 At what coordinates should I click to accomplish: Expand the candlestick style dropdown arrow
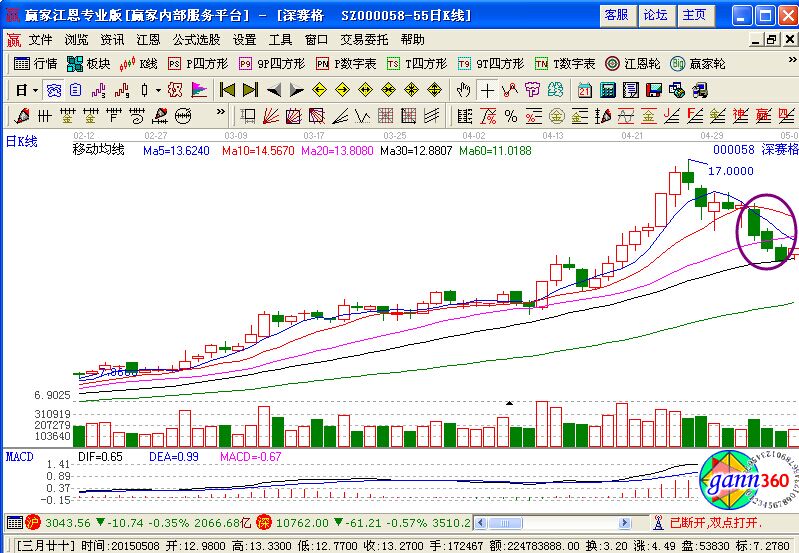[158, 90]
